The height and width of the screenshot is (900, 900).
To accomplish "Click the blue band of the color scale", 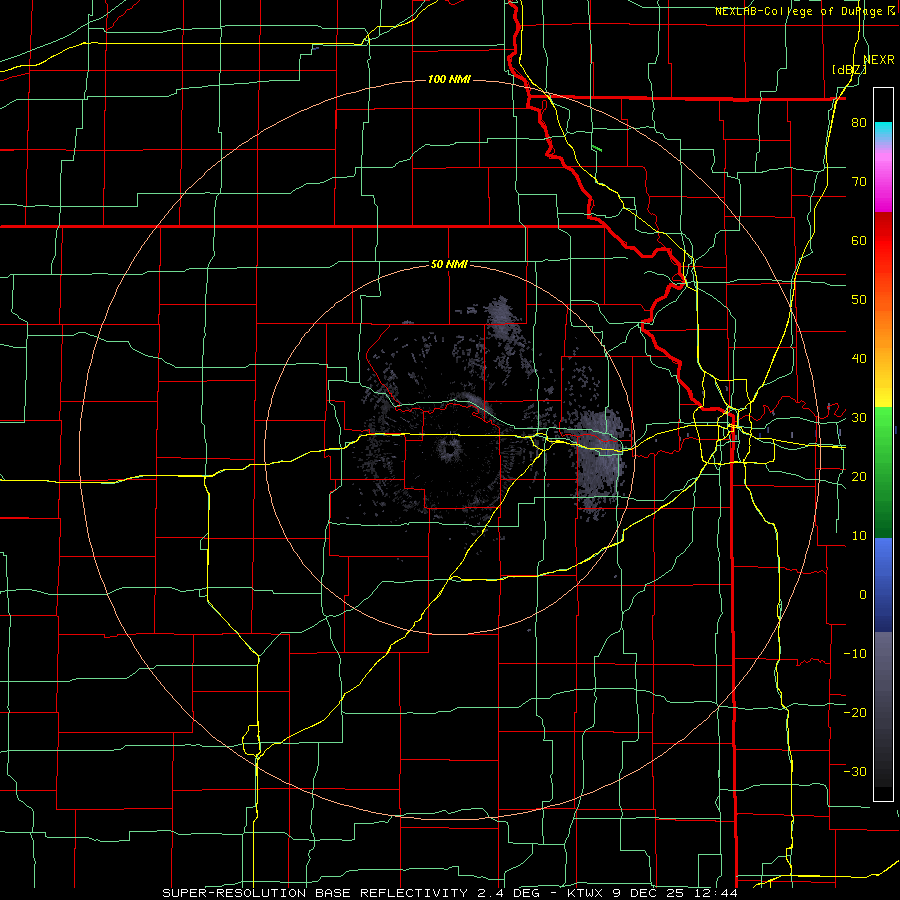I will click(883, 585).
